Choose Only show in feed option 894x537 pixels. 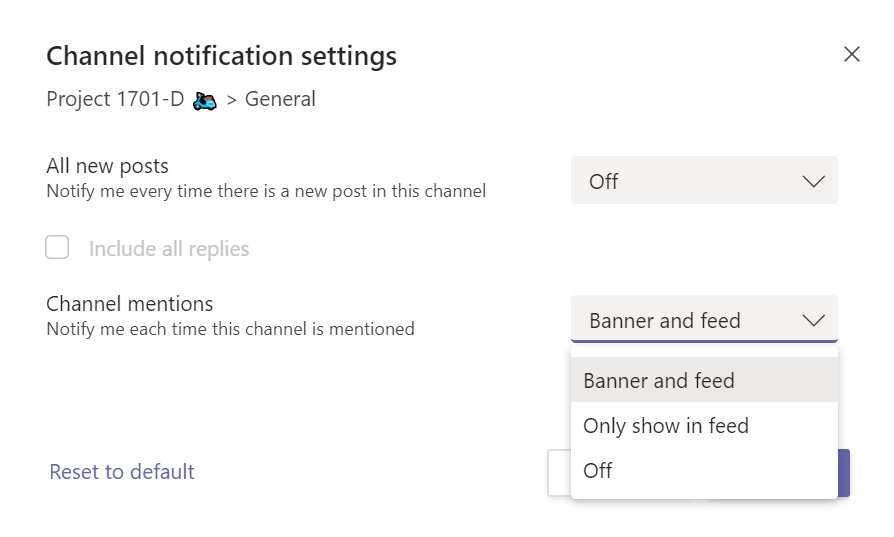(666, 426)
